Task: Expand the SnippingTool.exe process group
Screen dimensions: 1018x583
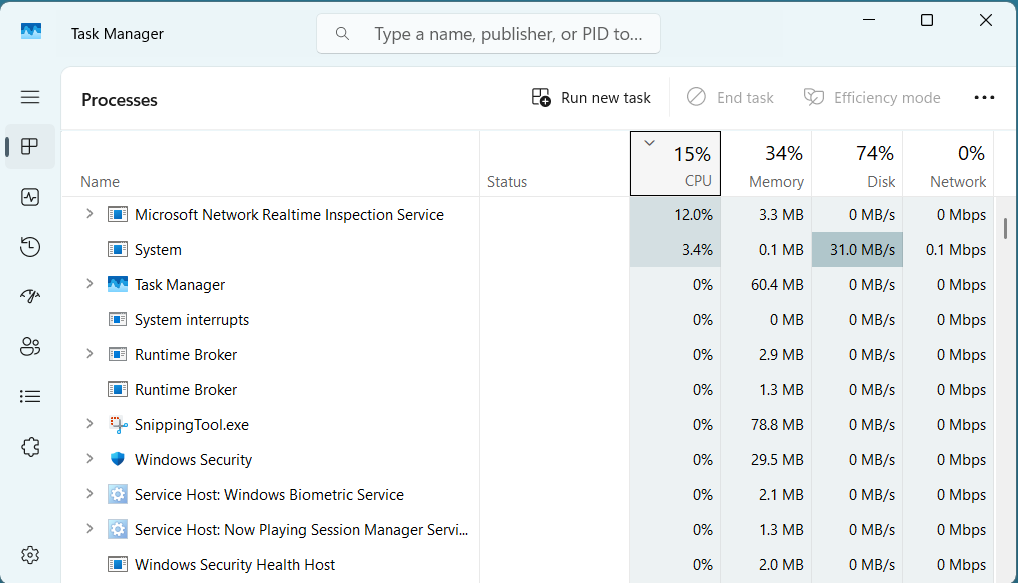Action: coord(90,424)
